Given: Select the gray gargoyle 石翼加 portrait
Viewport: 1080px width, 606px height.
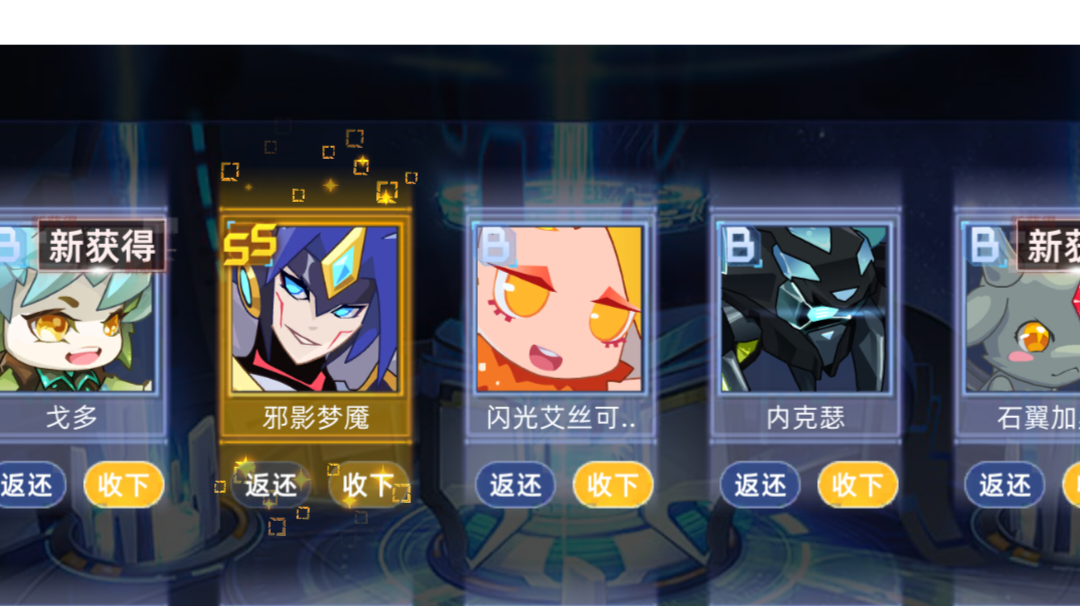Looking at the screenshot, I should pos(1022,309).
